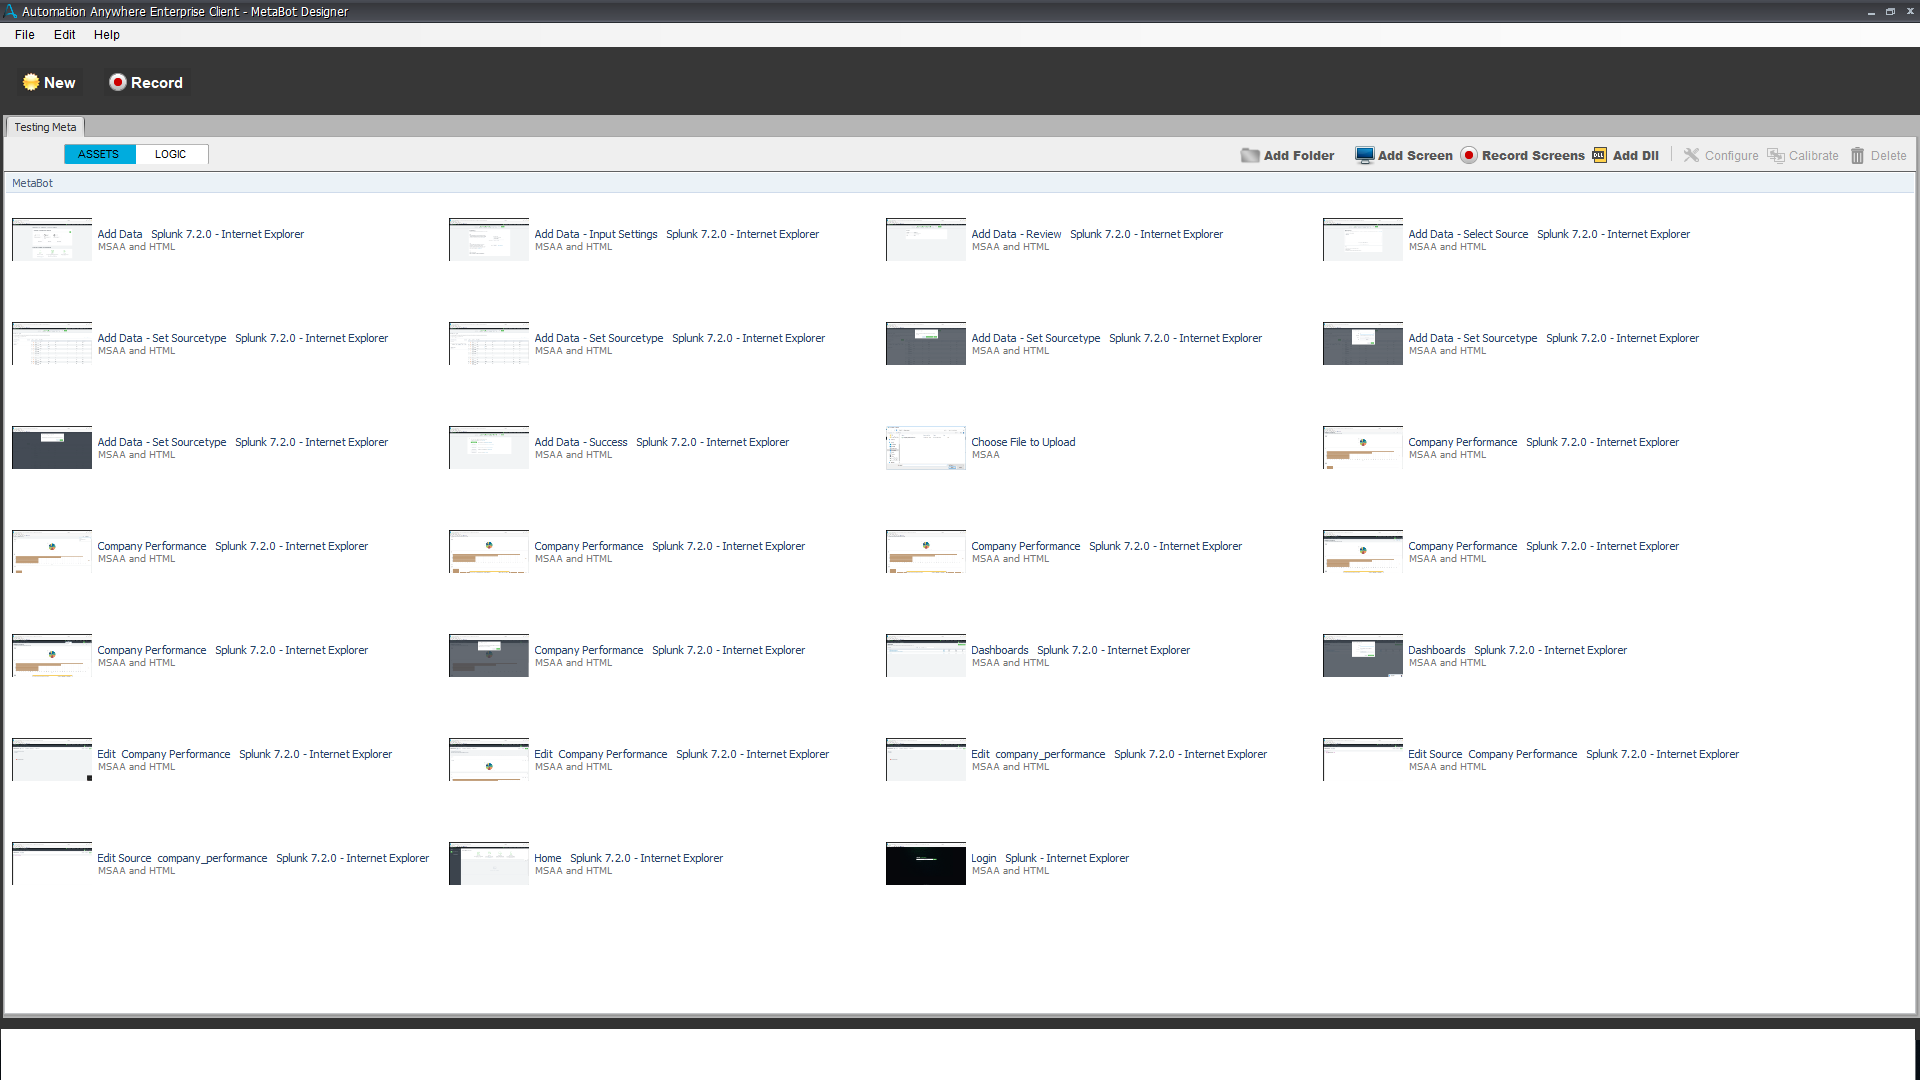Open the File menu

(25, 34)
